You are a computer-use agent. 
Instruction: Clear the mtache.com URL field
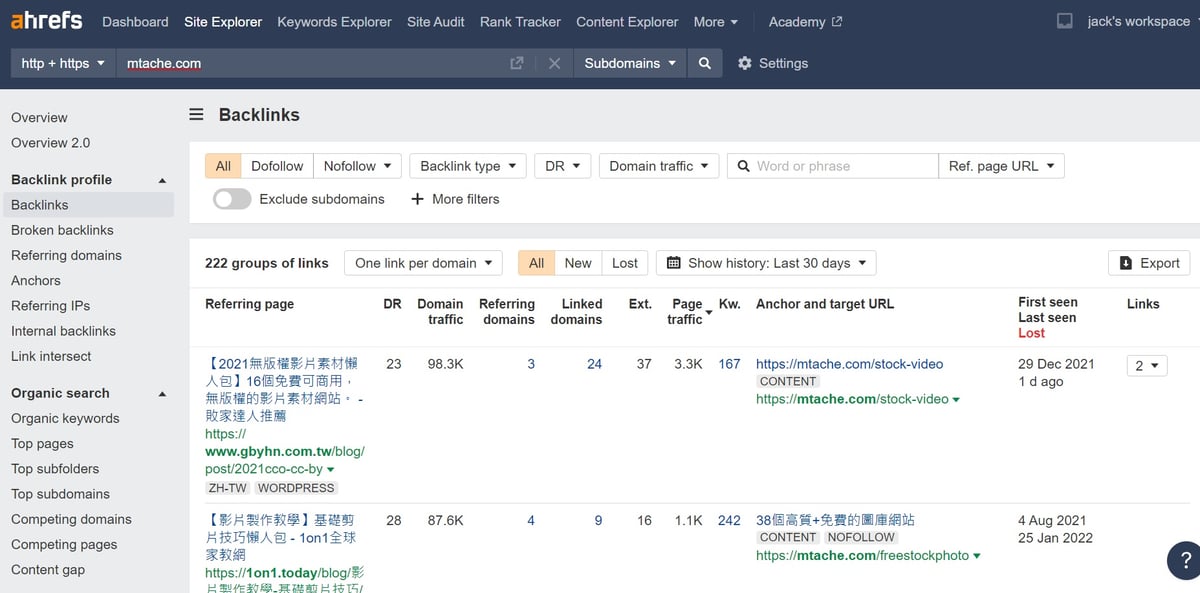pos(554,63)
